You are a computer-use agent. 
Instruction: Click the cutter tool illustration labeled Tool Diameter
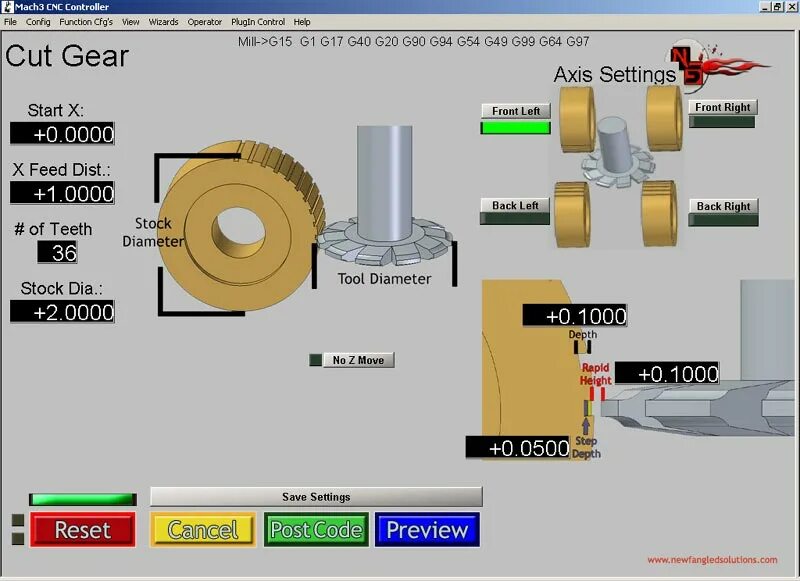click(385, 196)
